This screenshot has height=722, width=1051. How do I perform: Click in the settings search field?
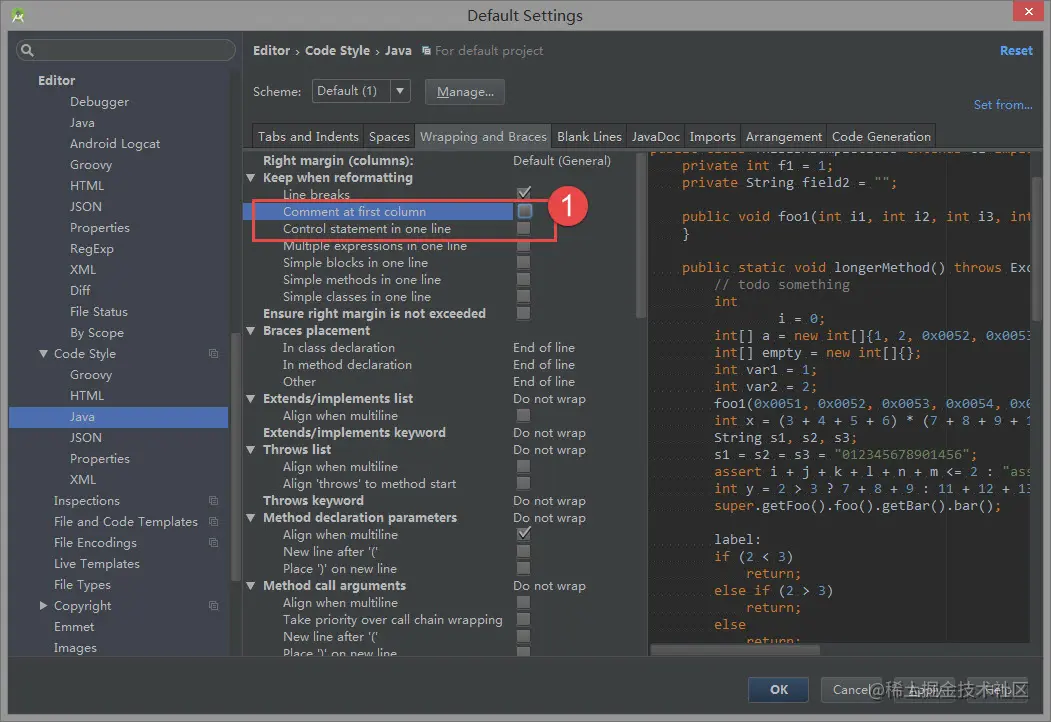click(126, 50)
